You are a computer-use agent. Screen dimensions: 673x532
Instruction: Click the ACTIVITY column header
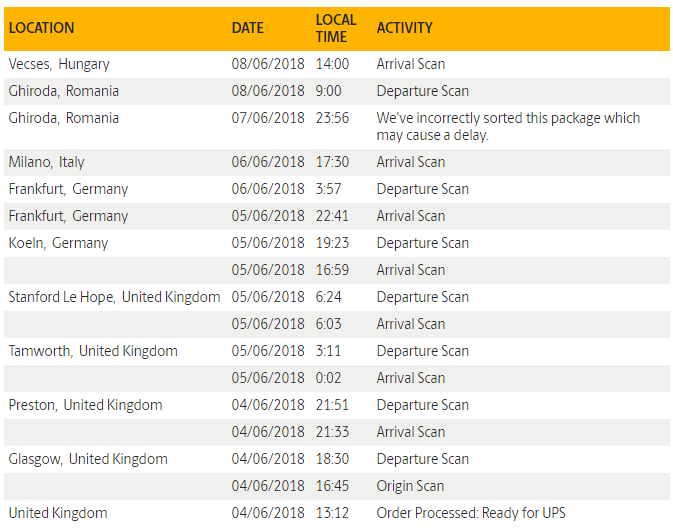coord(404,28)
